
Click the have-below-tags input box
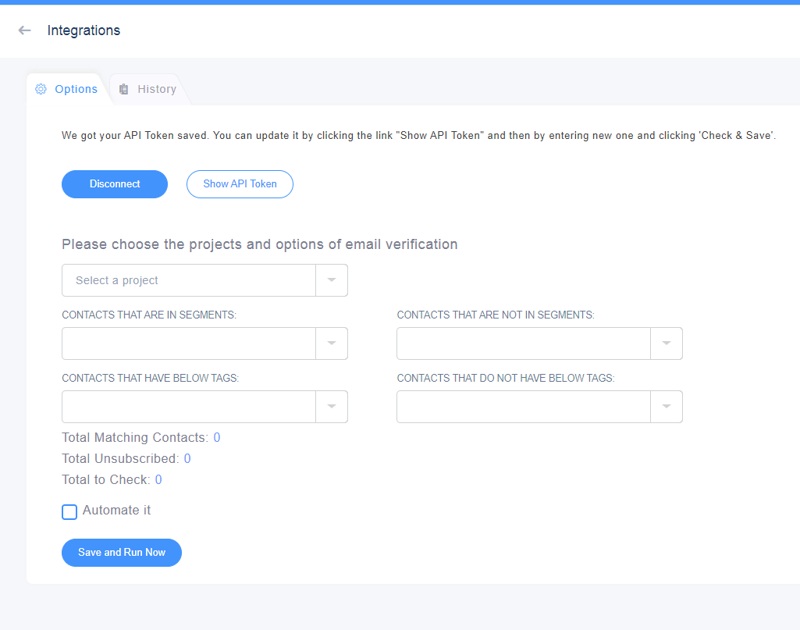pos(189,407)
